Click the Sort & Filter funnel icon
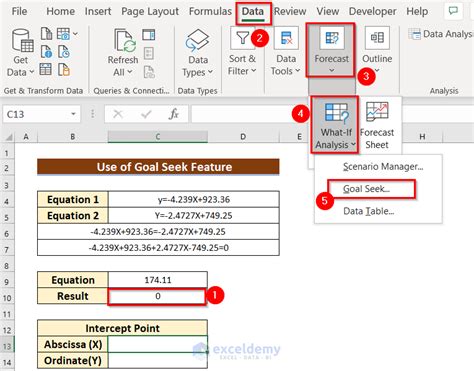This screenshot has width=474, height=371. tap(242, 38)
